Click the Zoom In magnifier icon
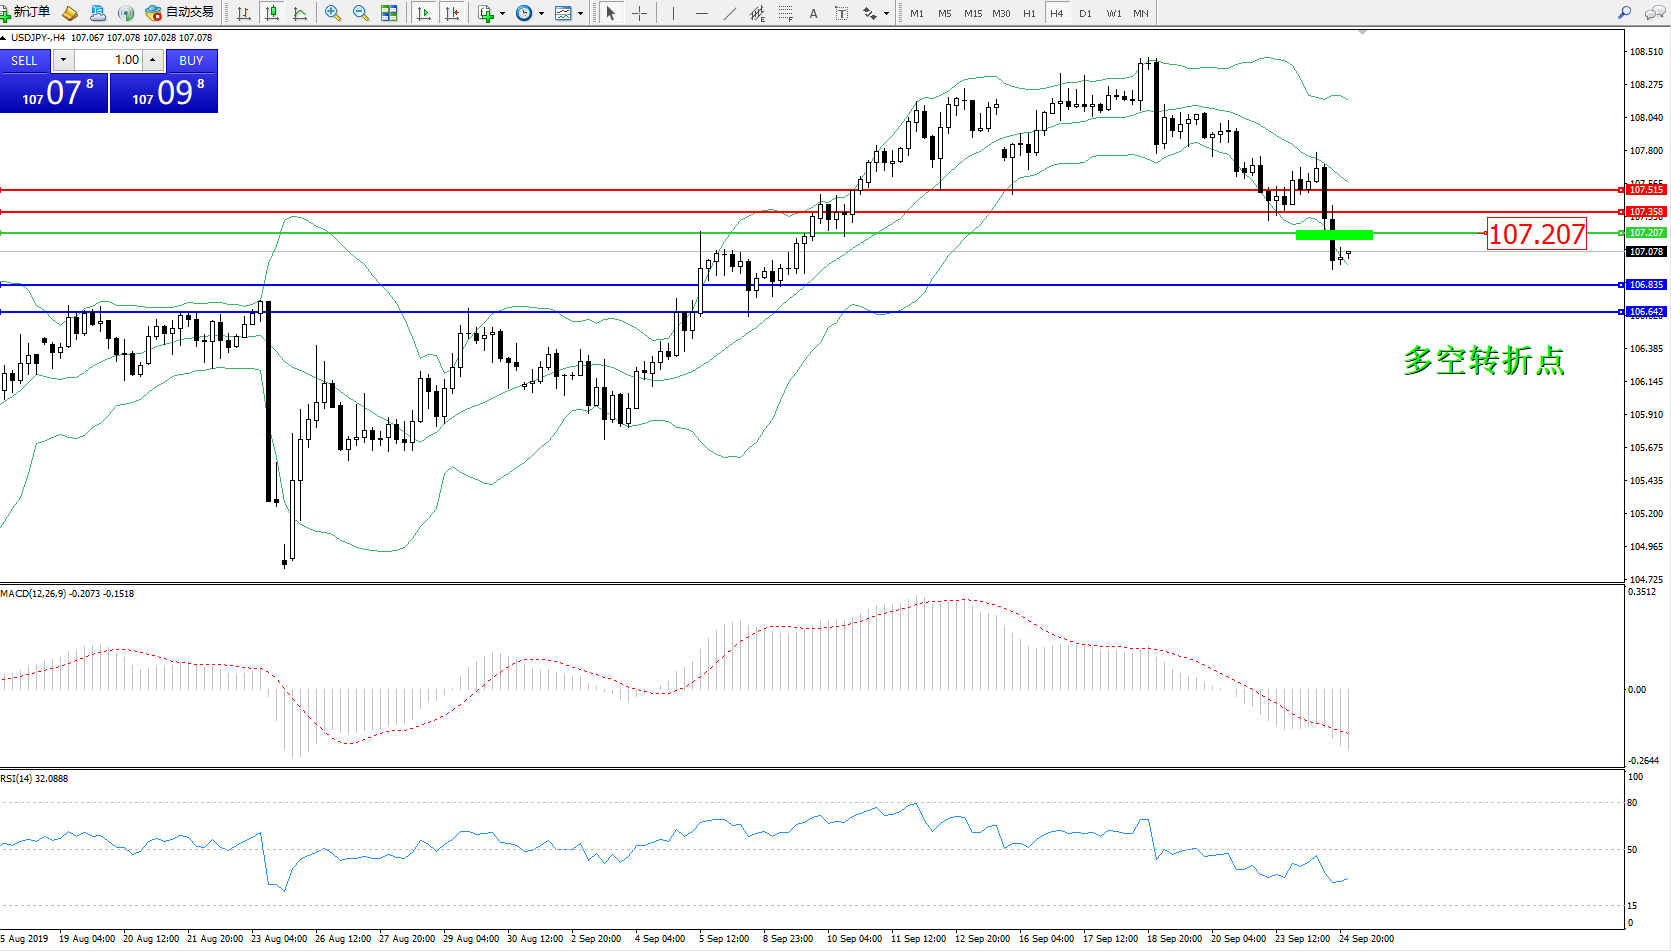The image size is (1671, 952). (333, 13)
